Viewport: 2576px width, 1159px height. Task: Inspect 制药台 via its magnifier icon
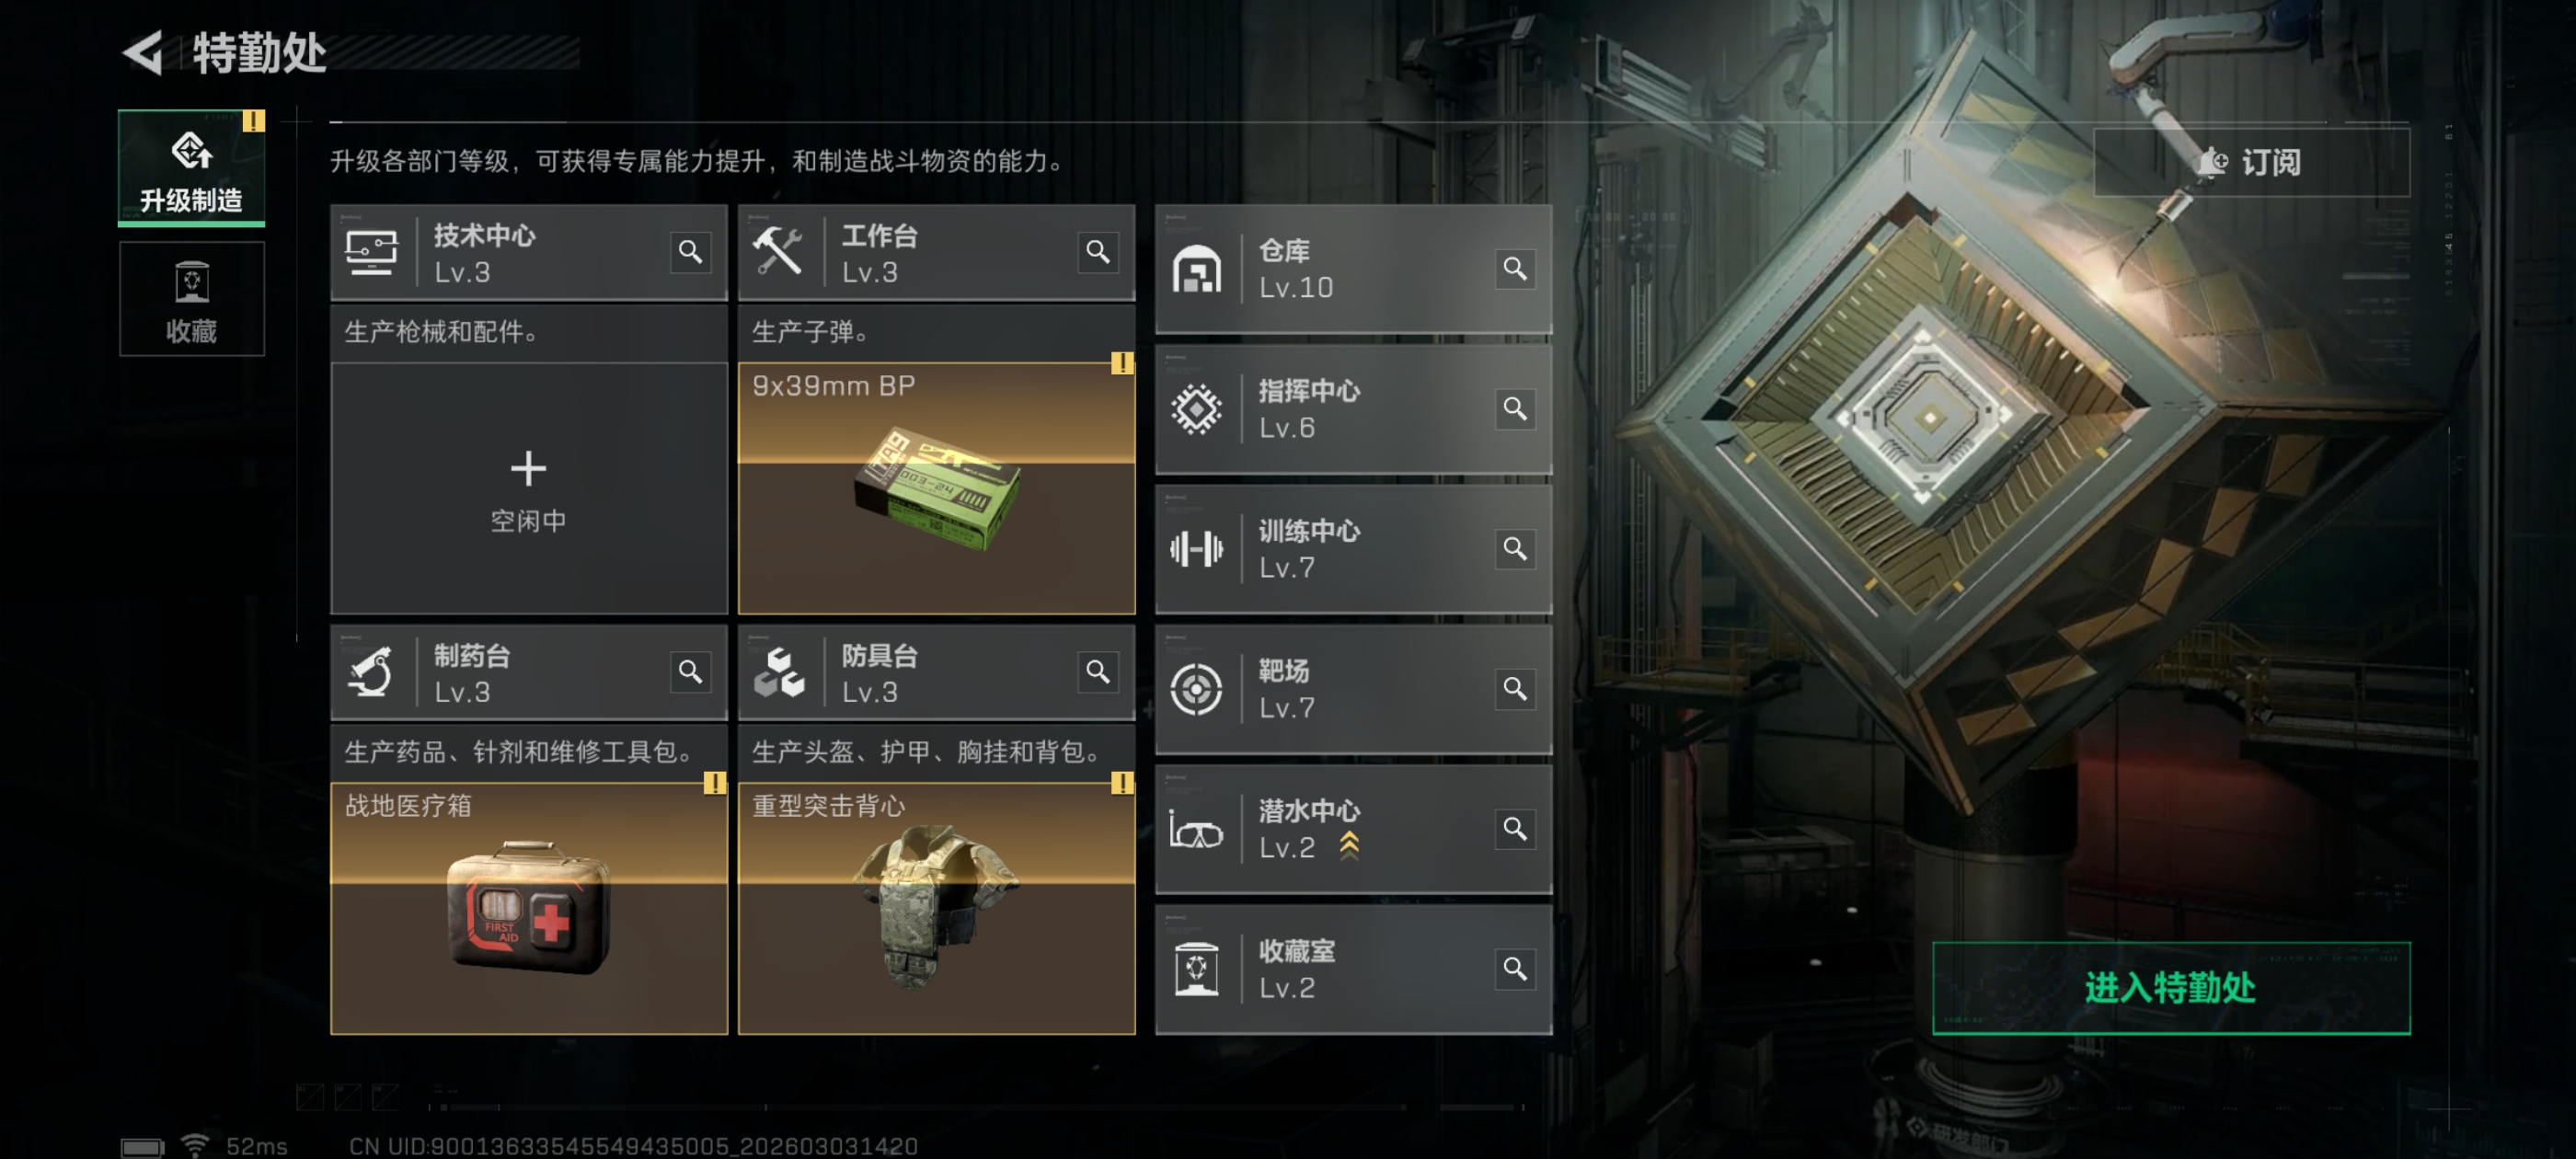point(690,672)
